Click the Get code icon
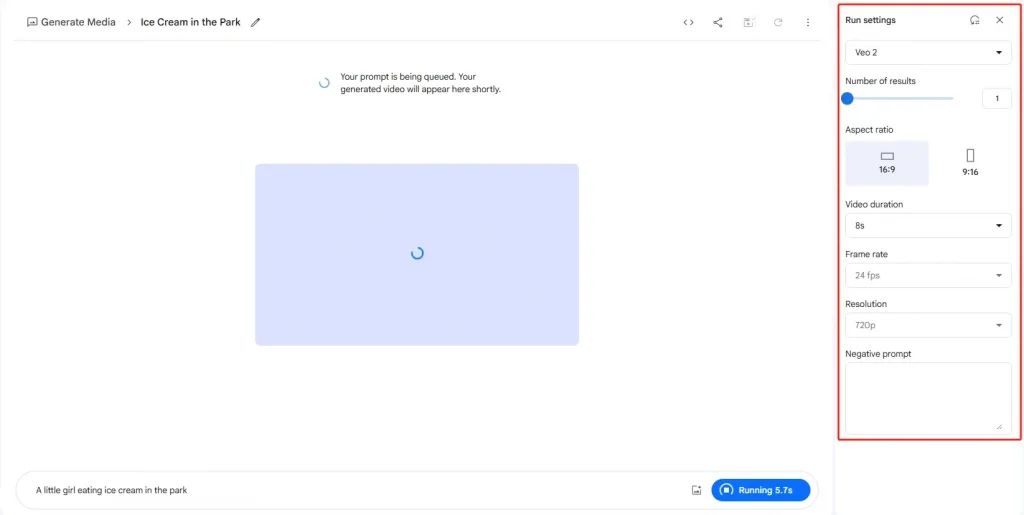The image size is (1024, 515). click(688, 22)
